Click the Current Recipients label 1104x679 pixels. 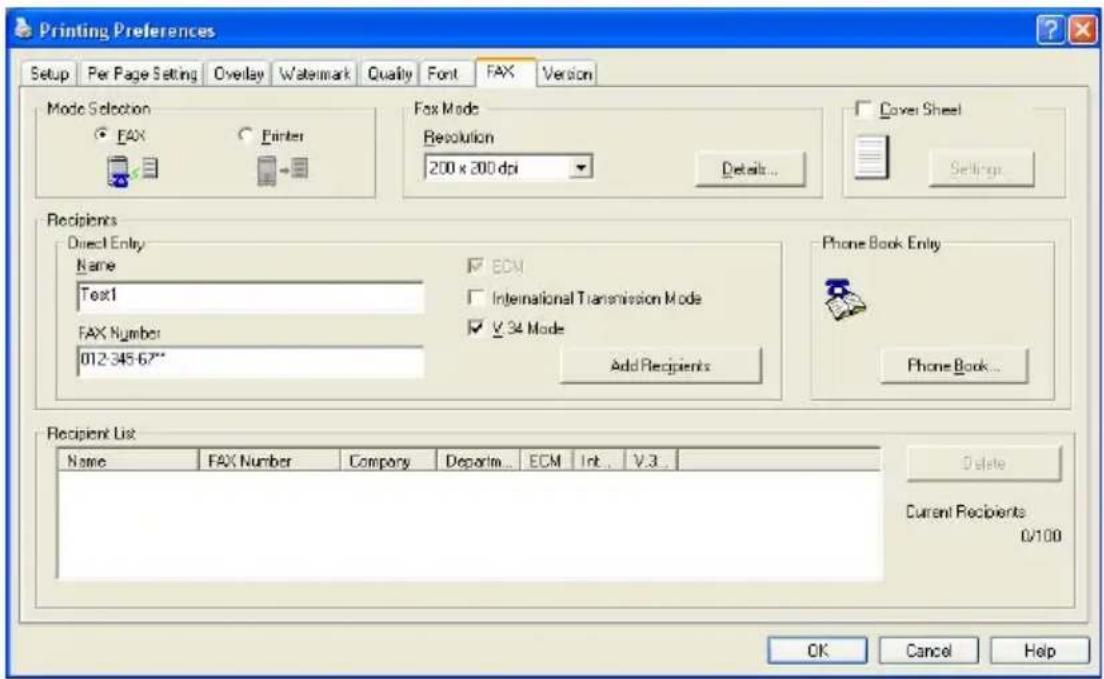pyautogui.click(x=965, y=512)
